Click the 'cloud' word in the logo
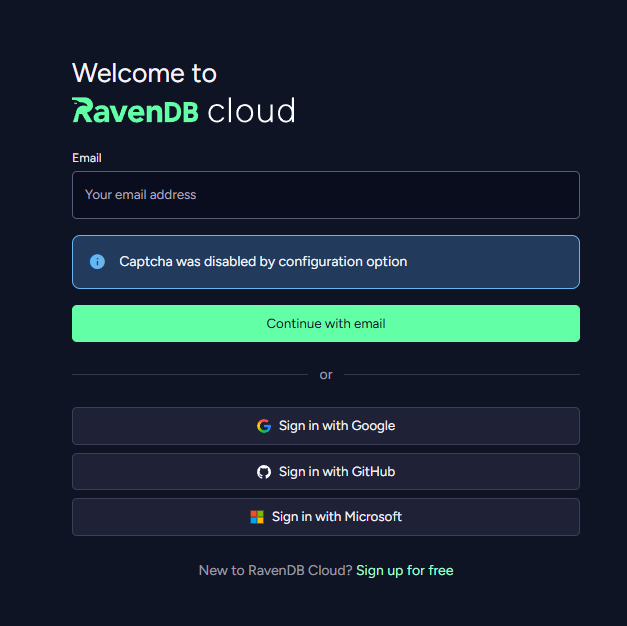Image resolution: width=627 pixels, height=626 pixels. pyautogui.click(x=252, y=110)
